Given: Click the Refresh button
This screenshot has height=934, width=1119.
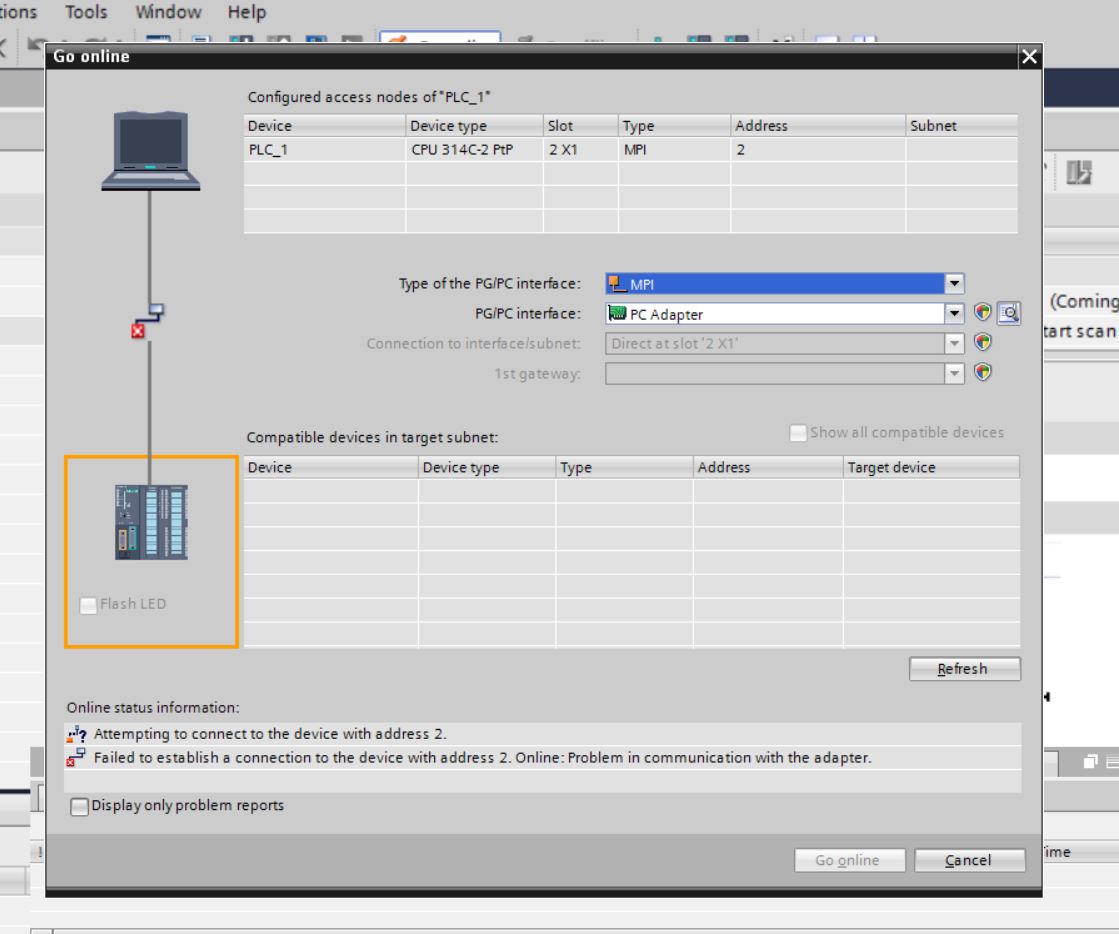Looking at the screenshot, I should [x=964, y=669].
